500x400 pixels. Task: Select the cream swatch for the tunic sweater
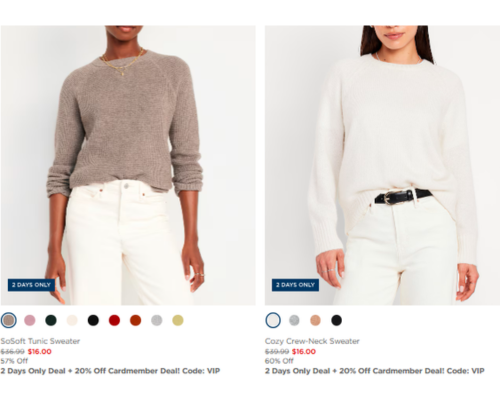pyautogui.click(x=72, y=320)
